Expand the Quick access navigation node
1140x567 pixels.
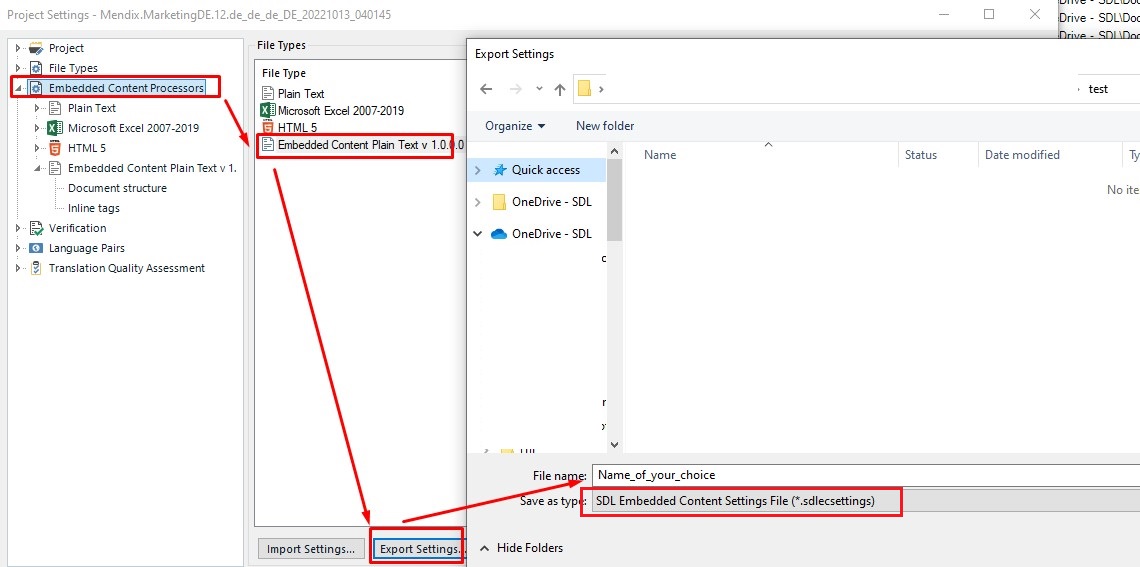click(x=478, y=170)
